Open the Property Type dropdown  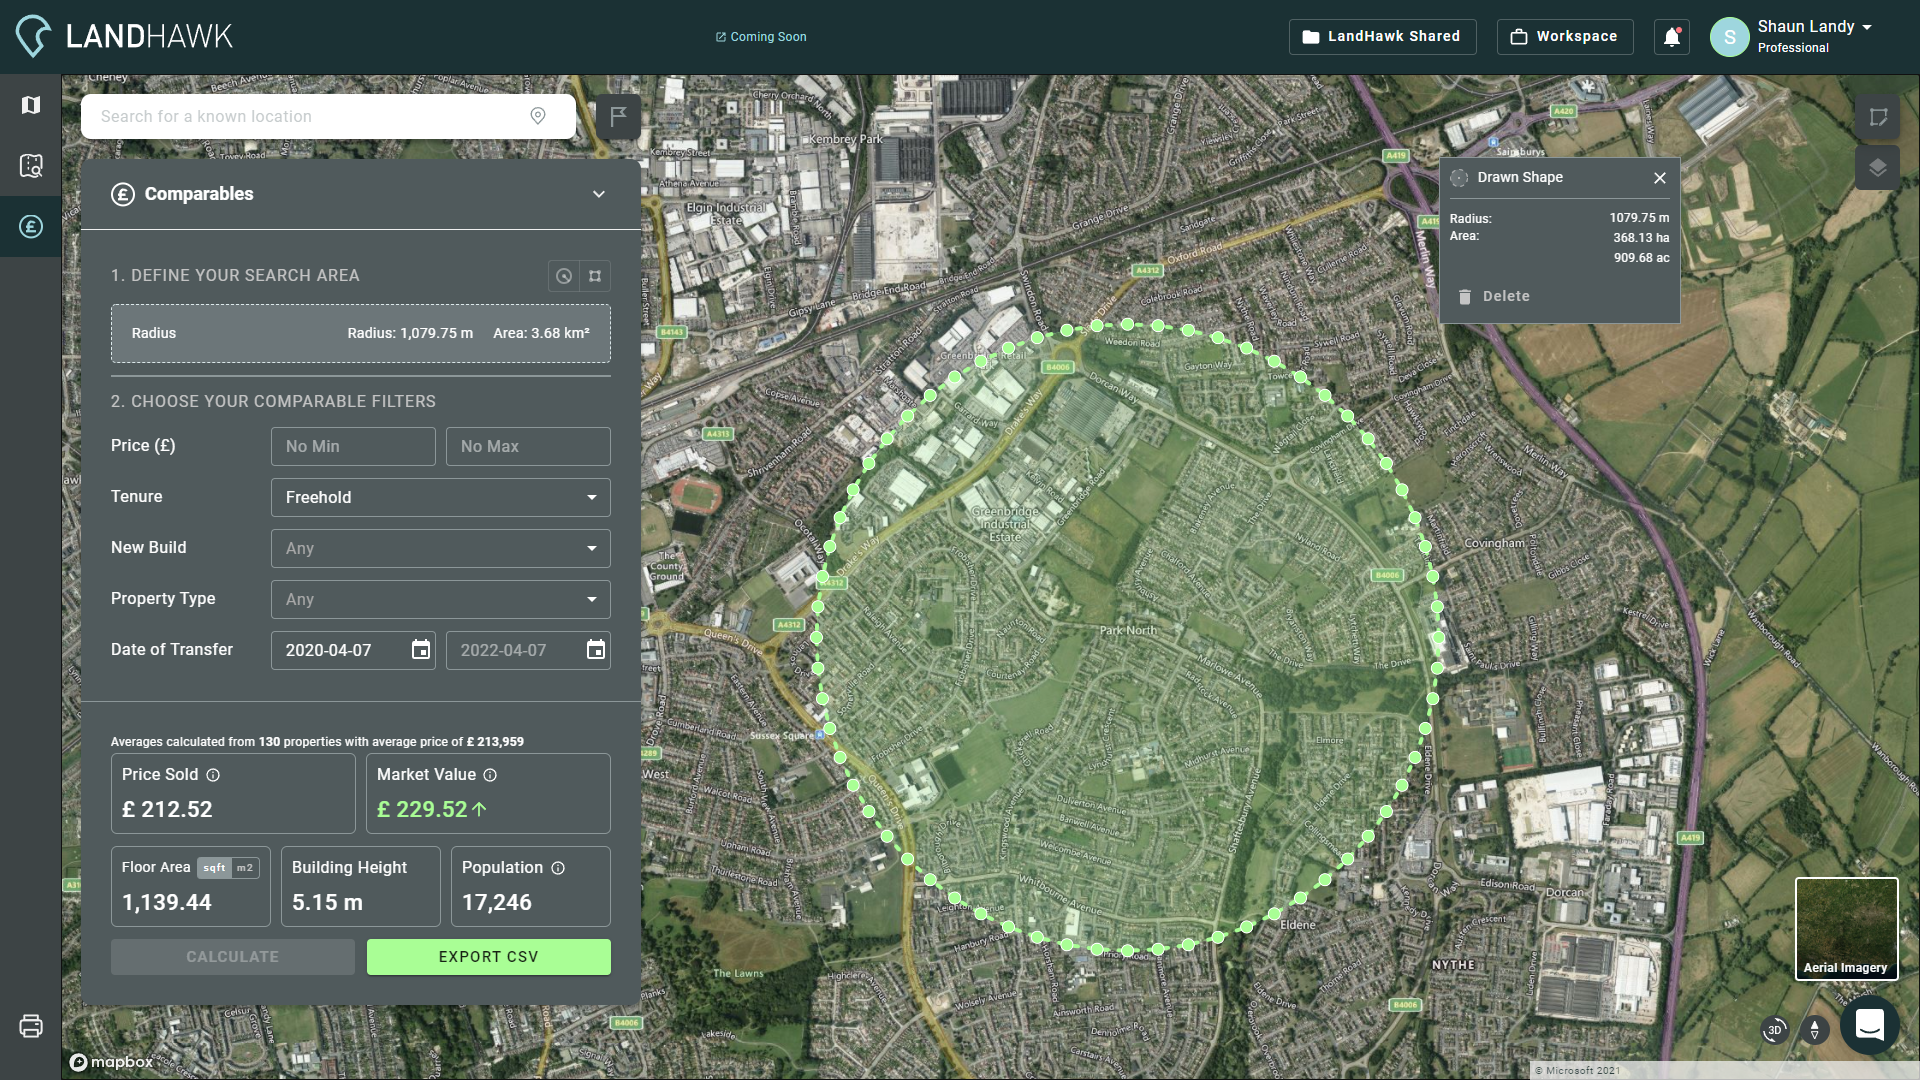(x=441, y=599)
